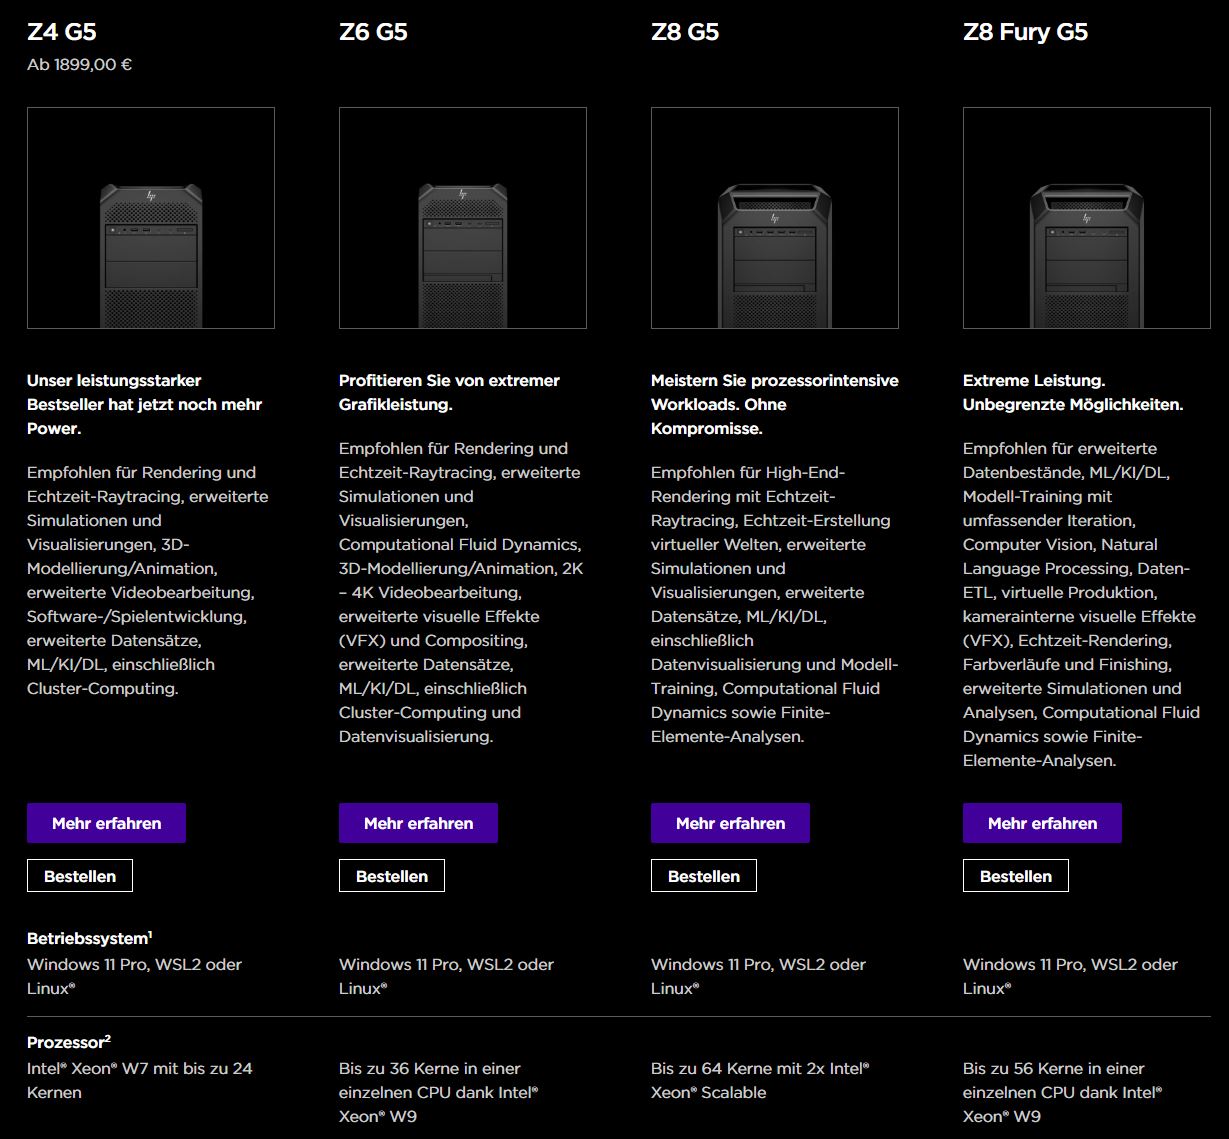Click 'Bis zu 64 Kerne mit 2x Intel' text

[760, 1080]
